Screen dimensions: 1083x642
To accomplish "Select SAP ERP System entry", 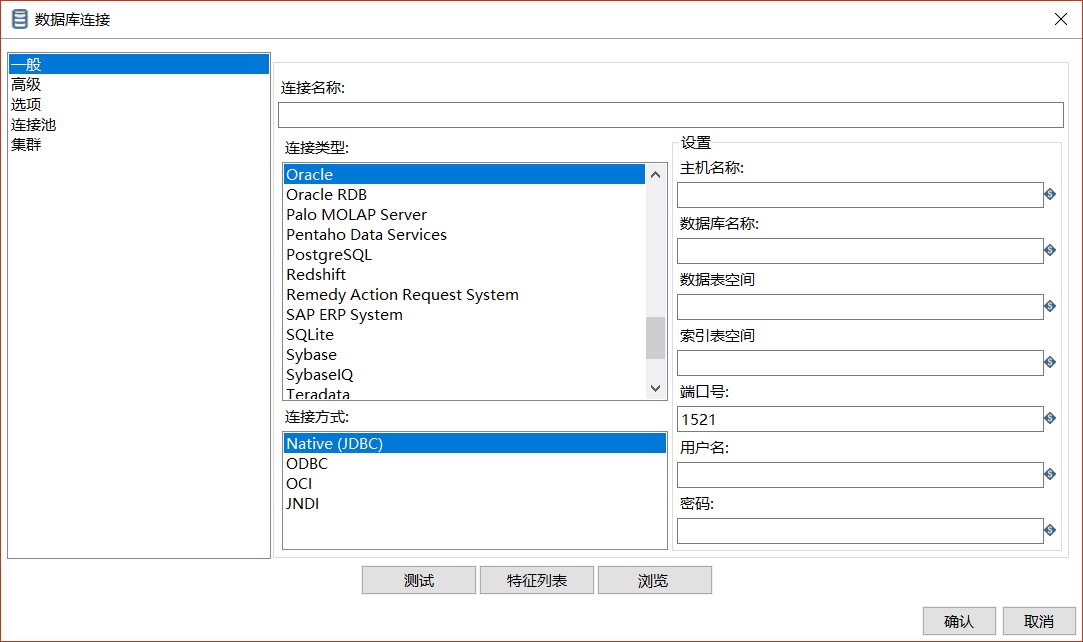I will click(464, 315).
